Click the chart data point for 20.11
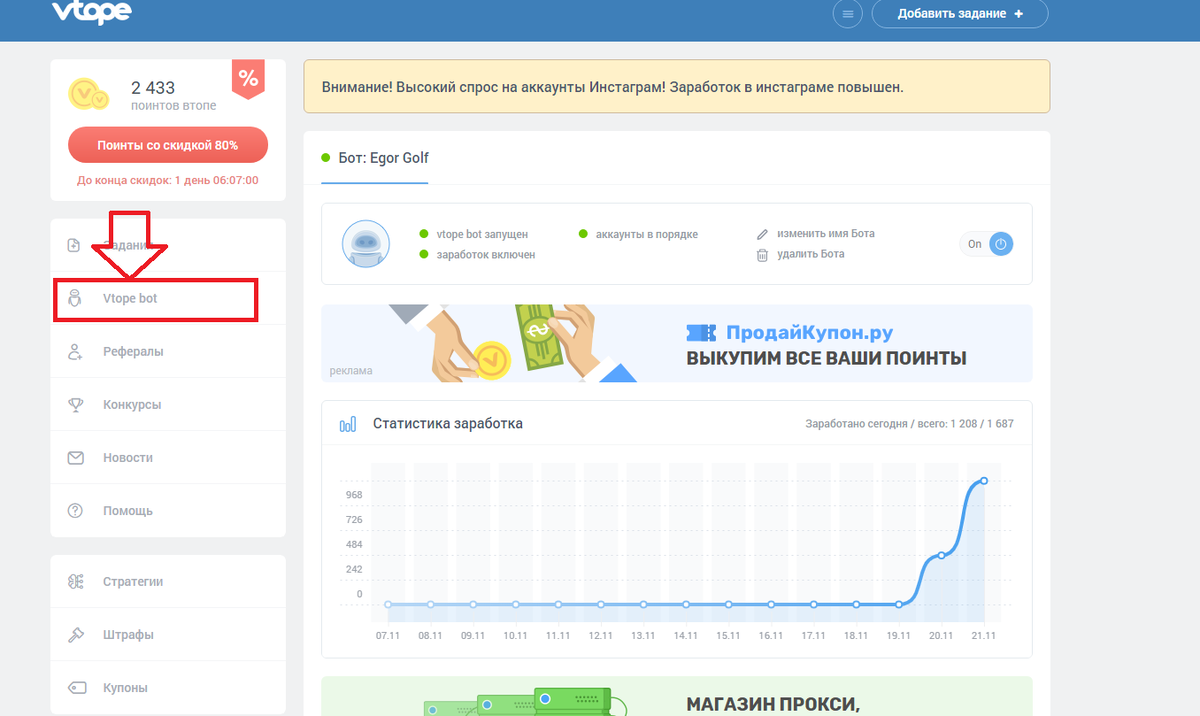This screenshot has height=716, width=1200. pos(942,555)
